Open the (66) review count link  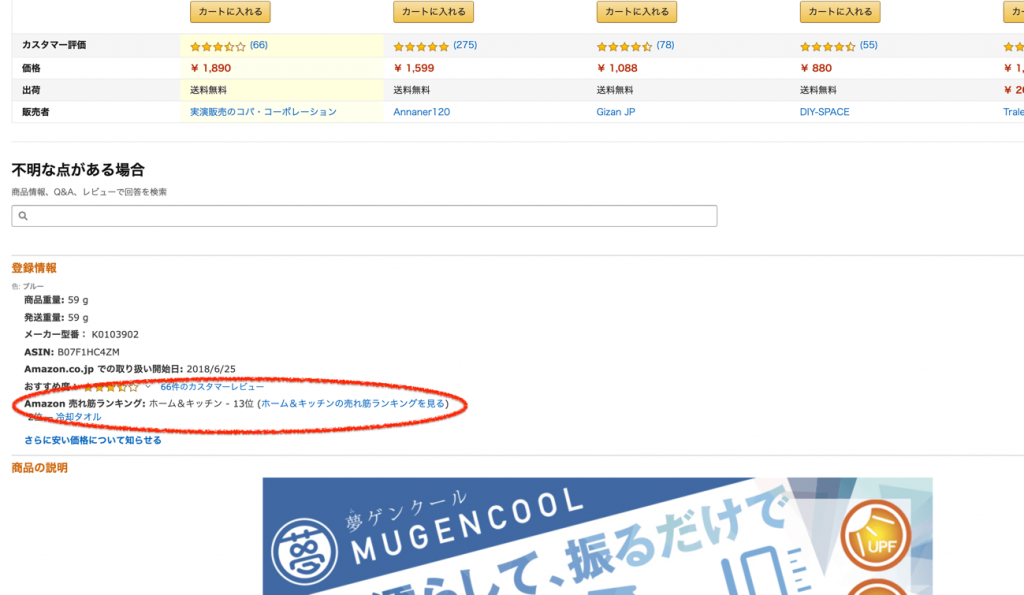(x=259, y=45)
